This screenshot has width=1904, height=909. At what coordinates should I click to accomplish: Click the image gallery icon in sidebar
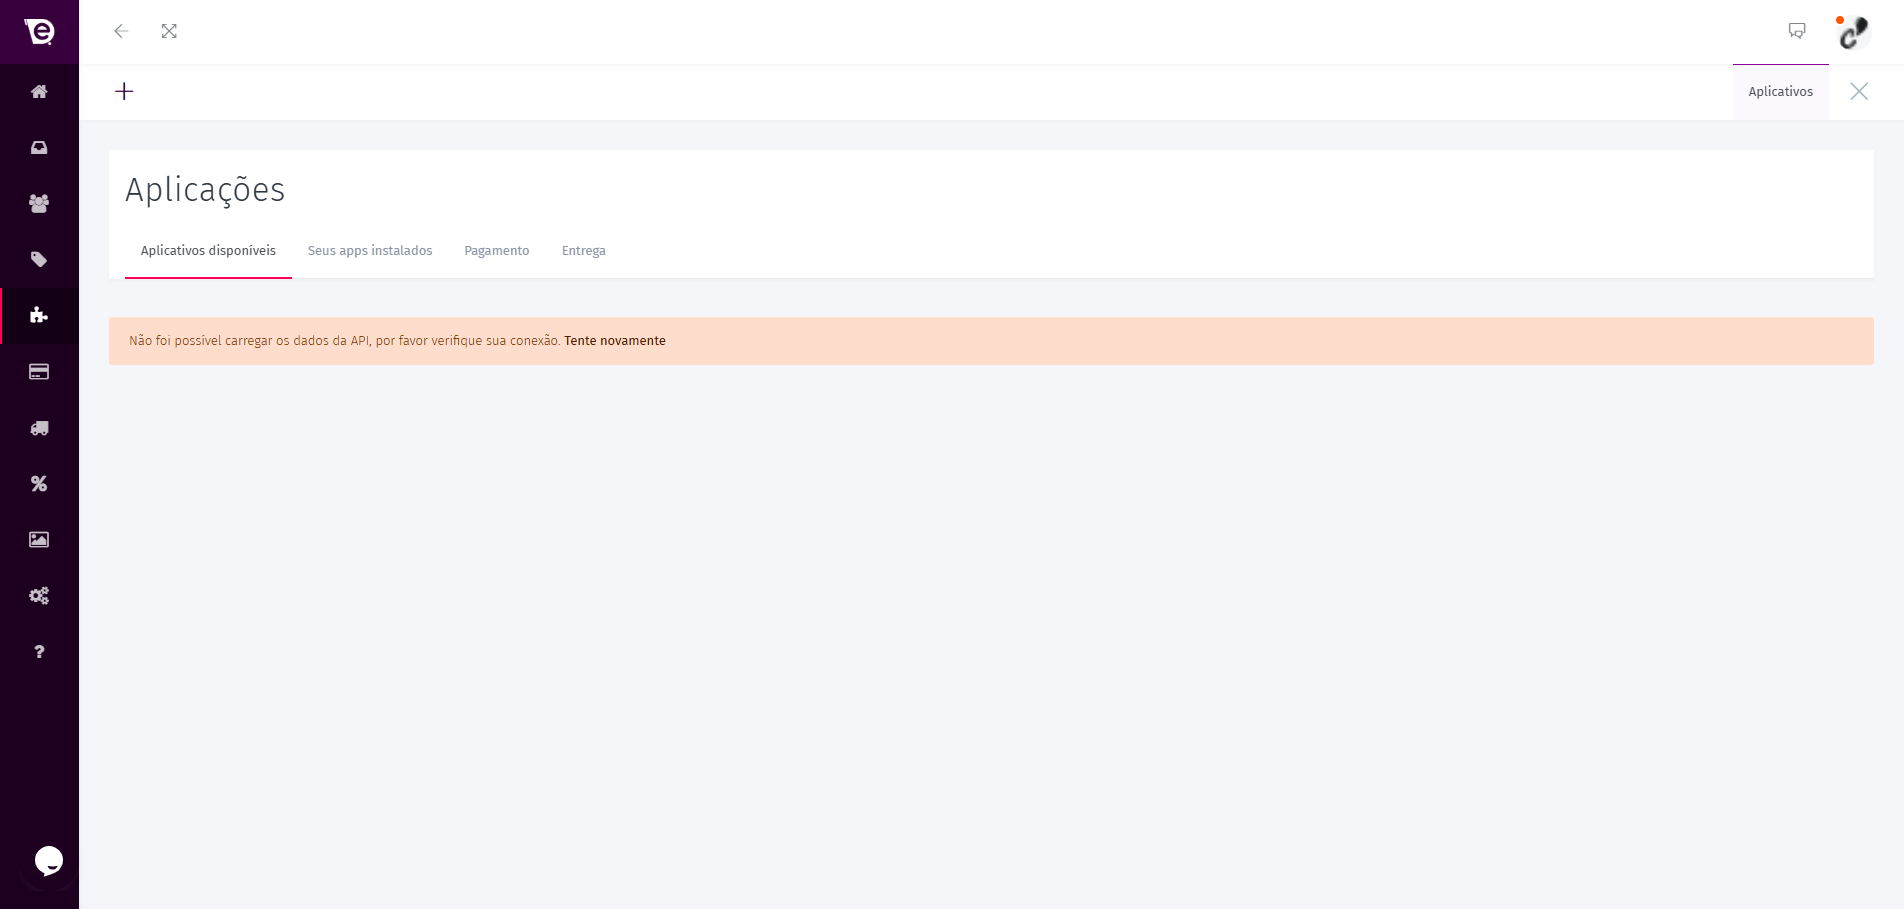(39, 540)
